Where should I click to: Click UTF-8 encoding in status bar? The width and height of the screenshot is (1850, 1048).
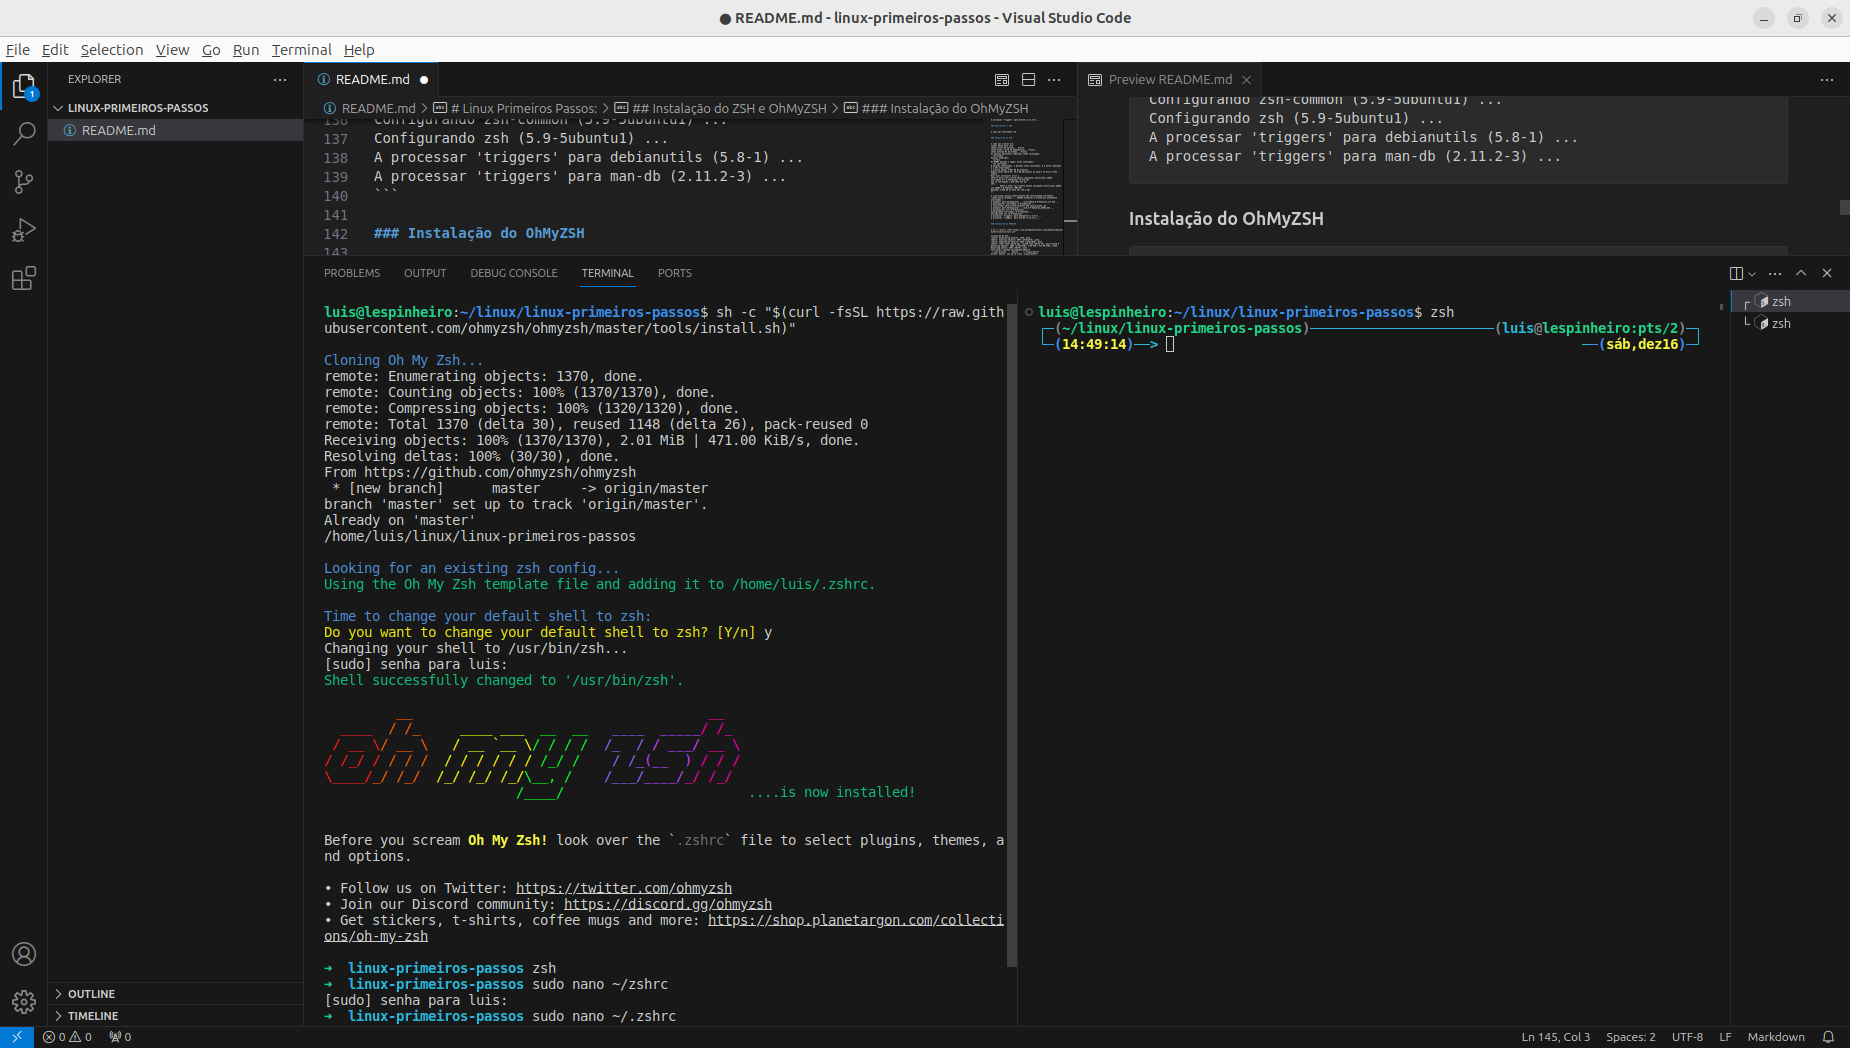point(1687,1037)
